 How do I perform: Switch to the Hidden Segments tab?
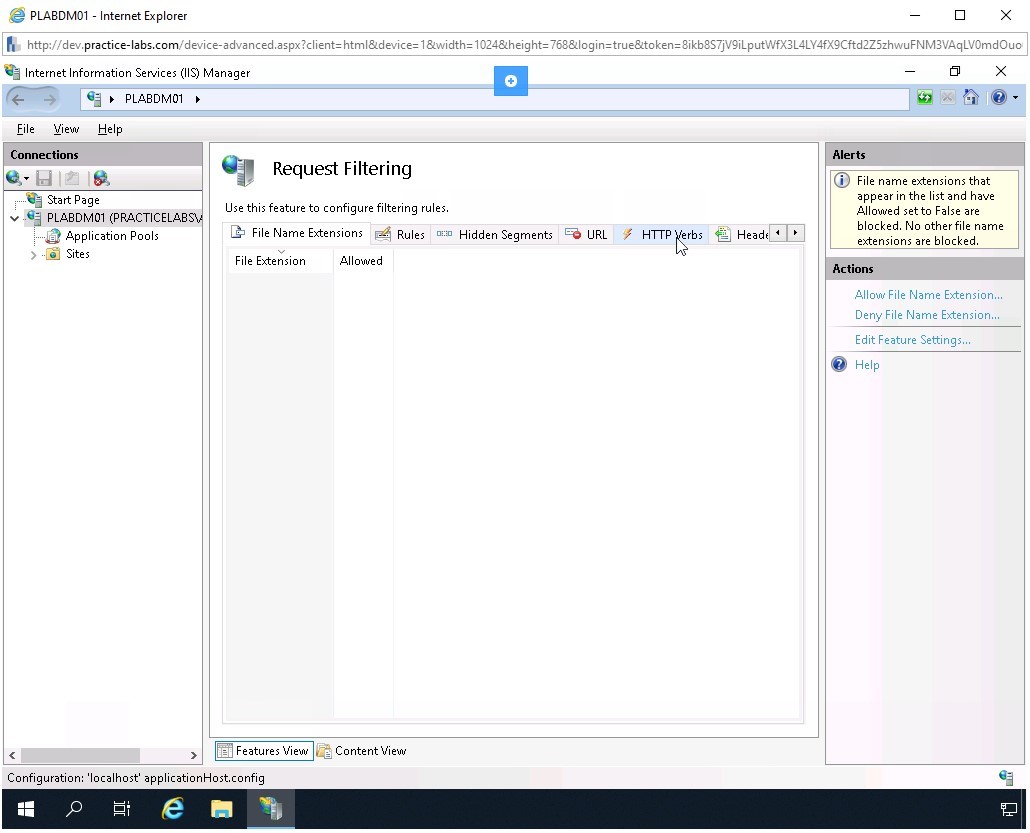click(505, 233)
